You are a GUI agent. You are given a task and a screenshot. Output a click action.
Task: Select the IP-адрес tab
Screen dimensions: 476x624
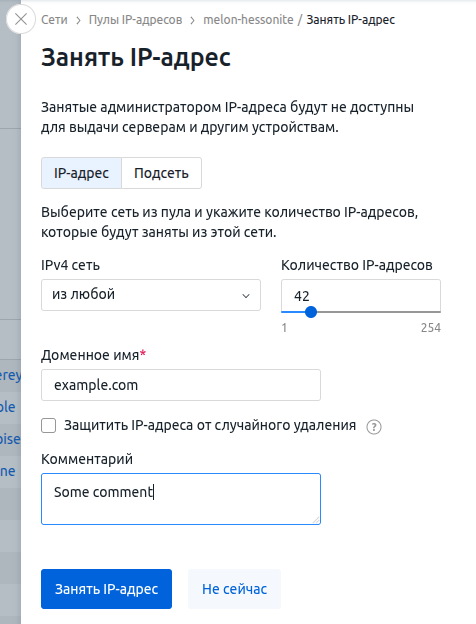tap(81, 173)
